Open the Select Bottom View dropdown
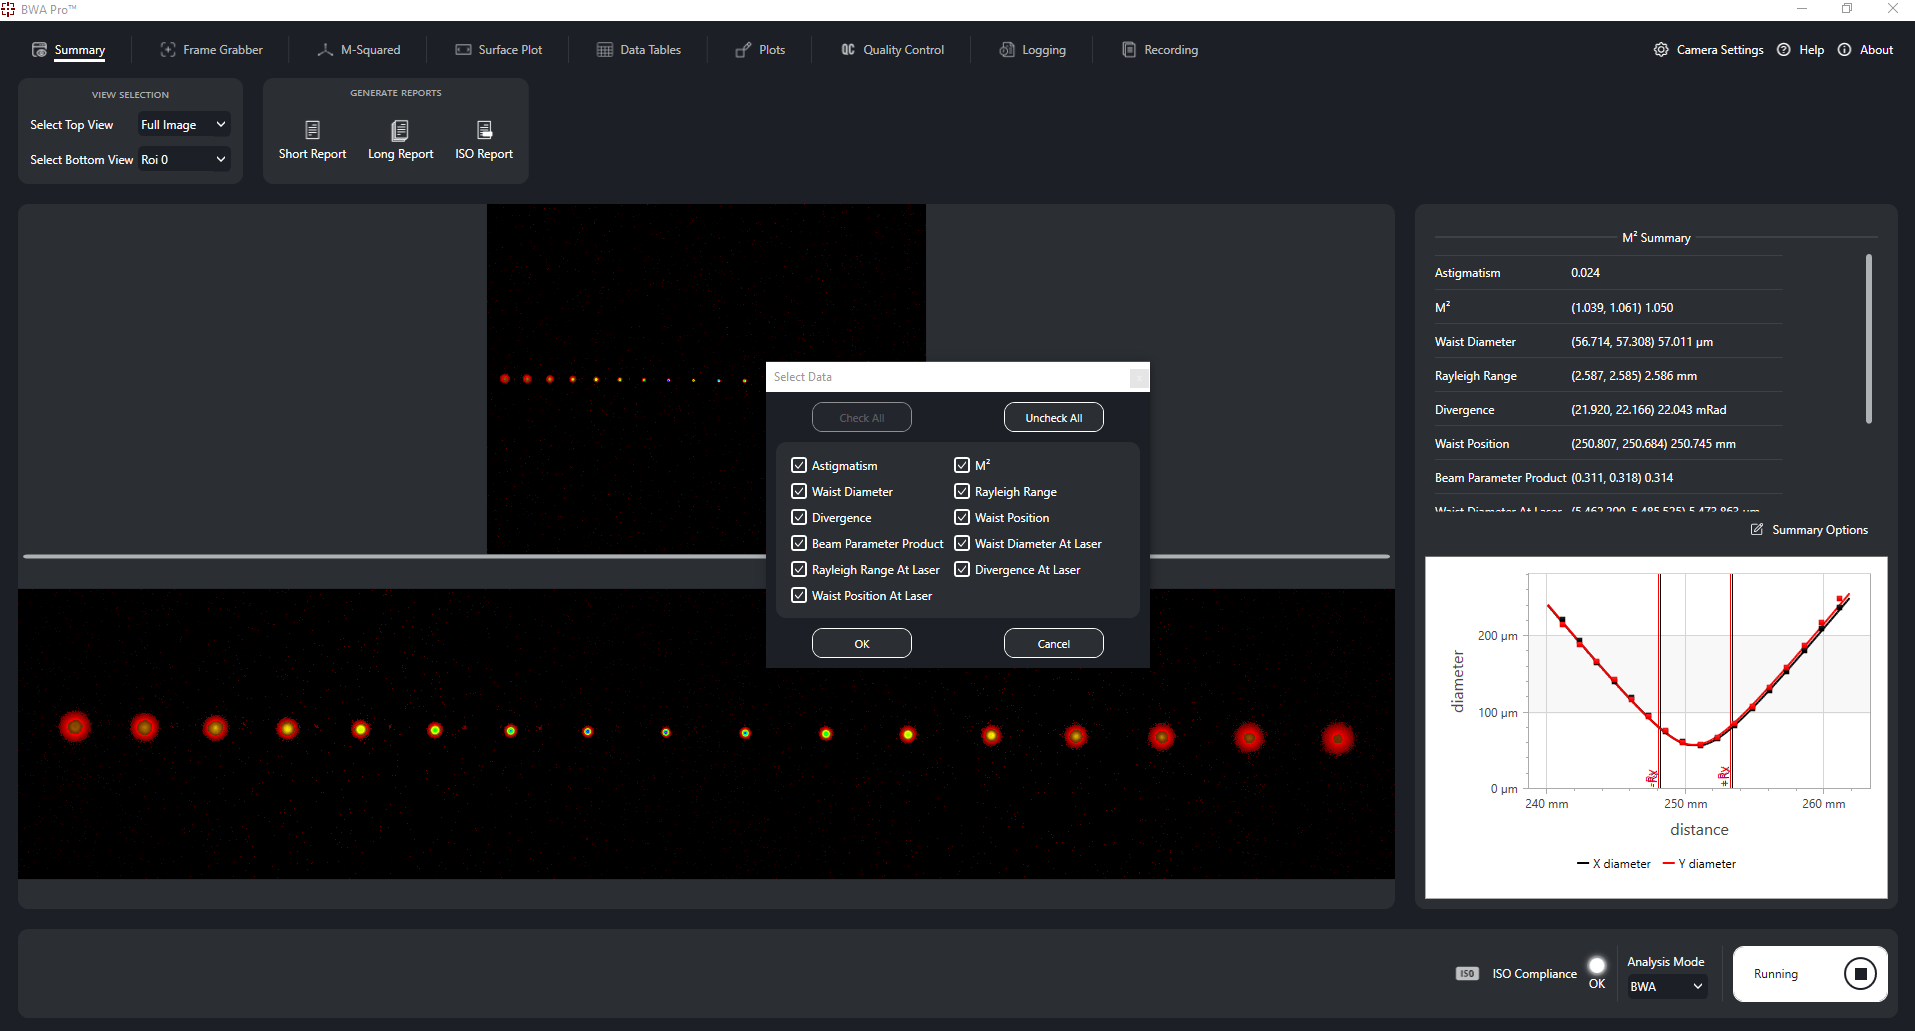 (x=184, y=159)
